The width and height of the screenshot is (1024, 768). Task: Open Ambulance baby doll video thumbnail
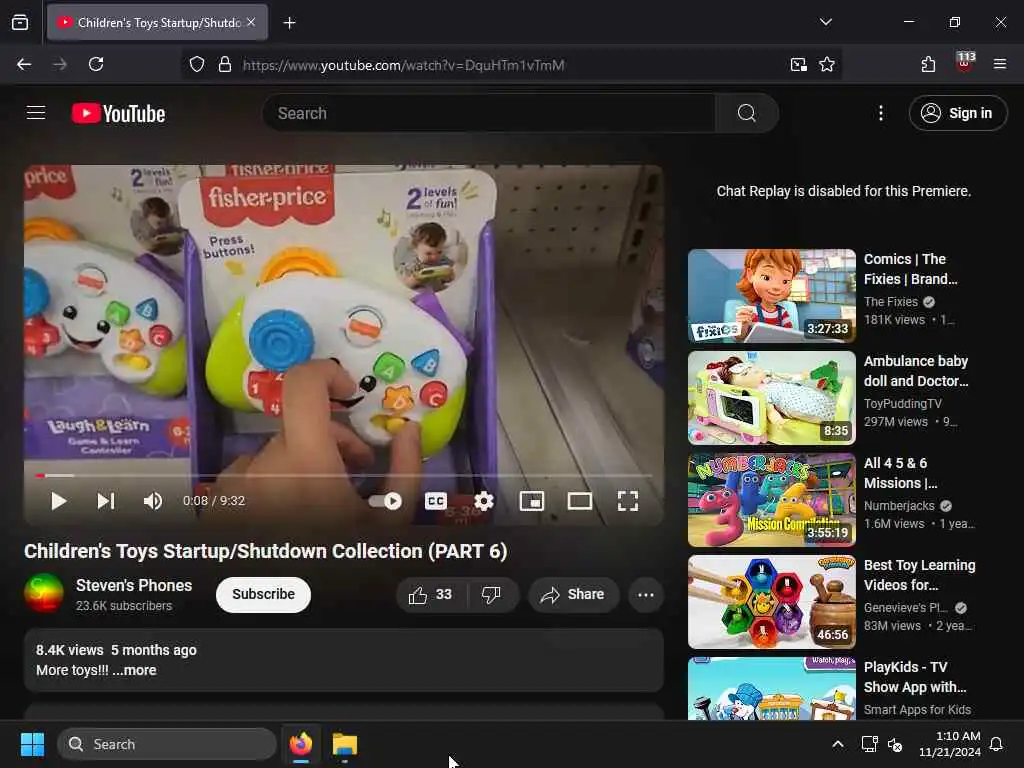[771, 398]
